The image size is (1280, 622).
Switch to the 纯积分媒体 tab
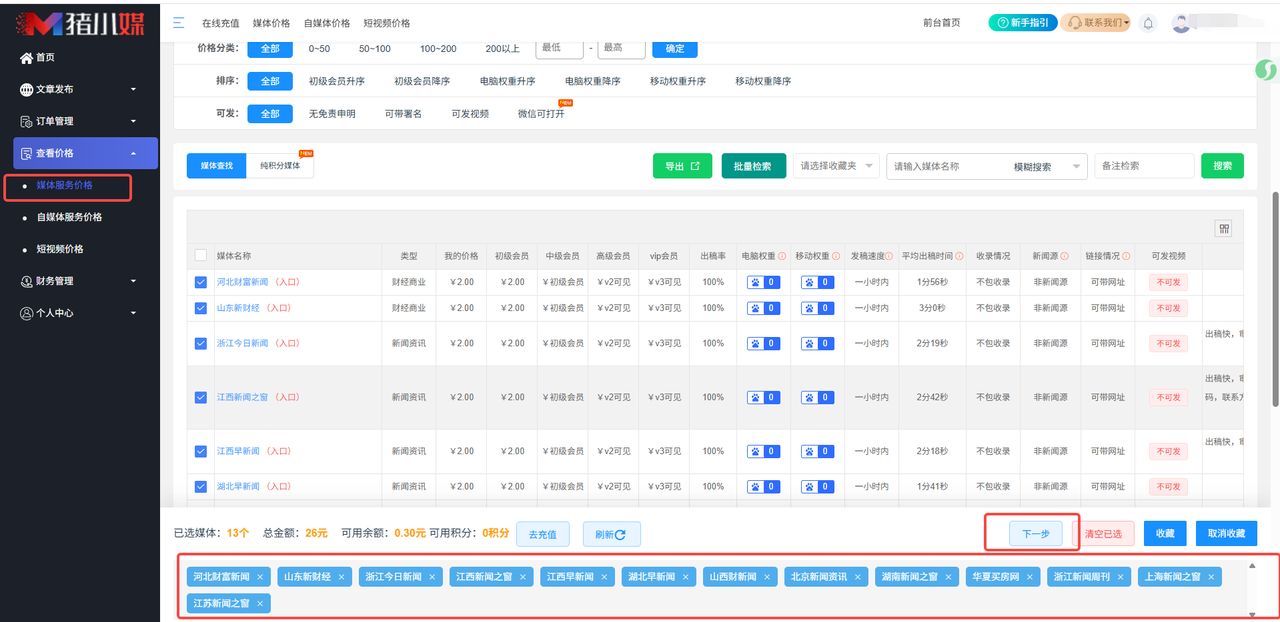pos(280,166)
